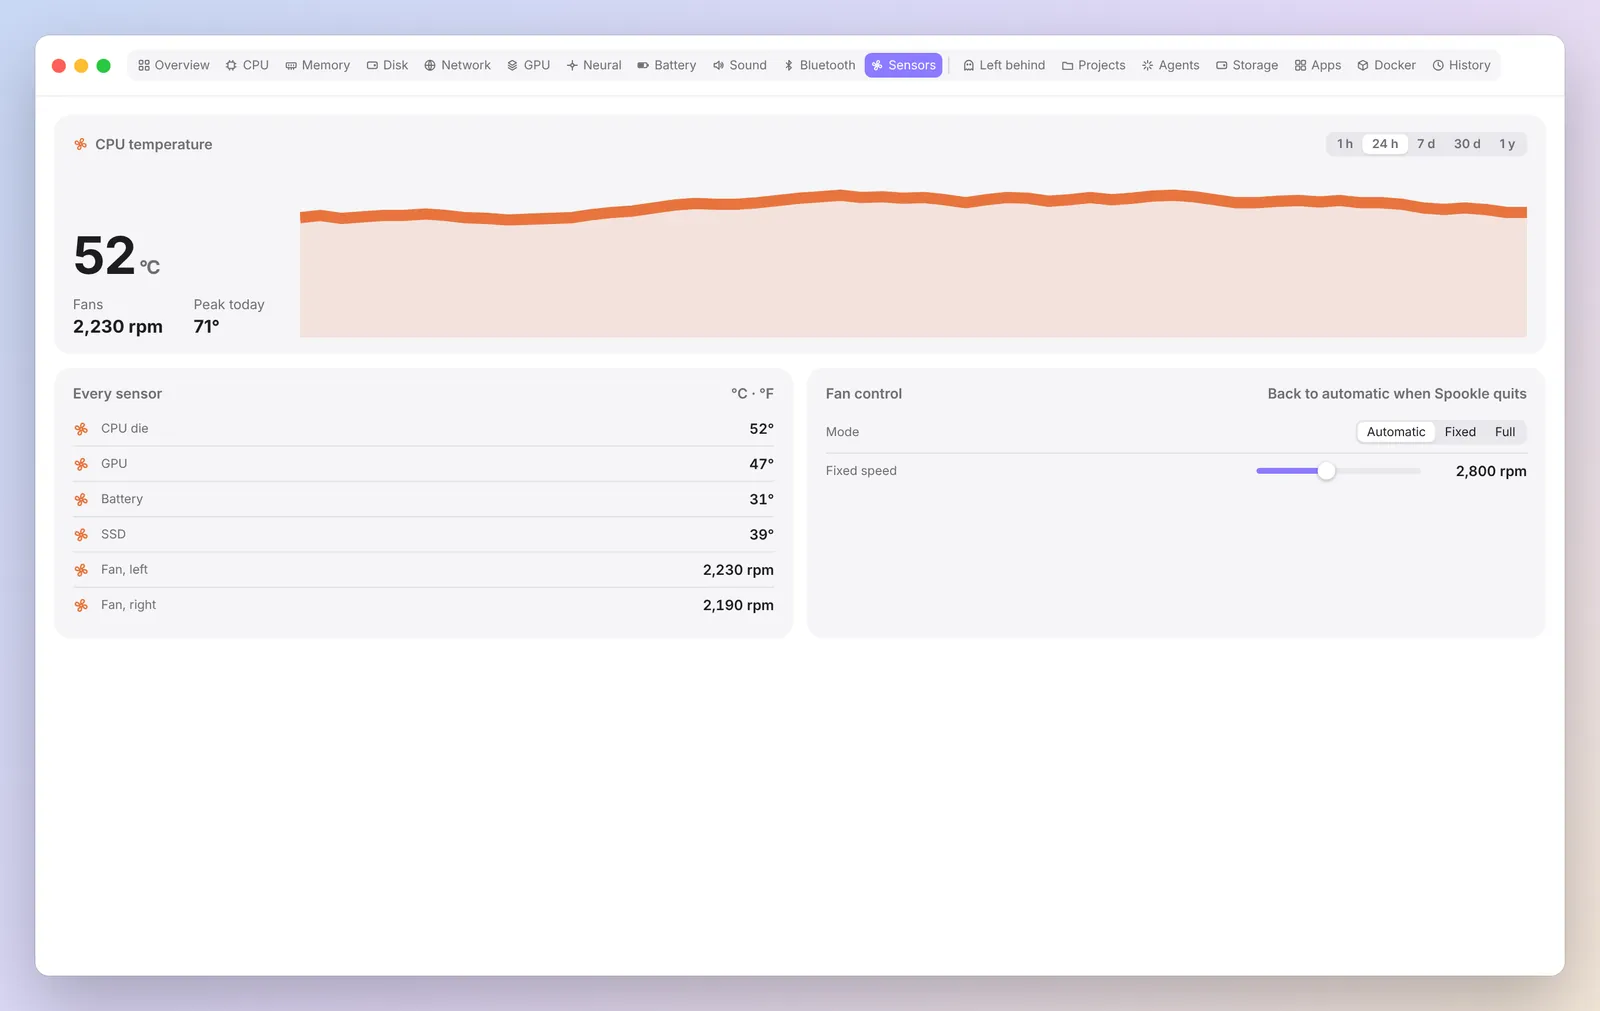The image size is (1600, 1011).
Task: Click the Fixed speed slider handle
Action: 1326,471
